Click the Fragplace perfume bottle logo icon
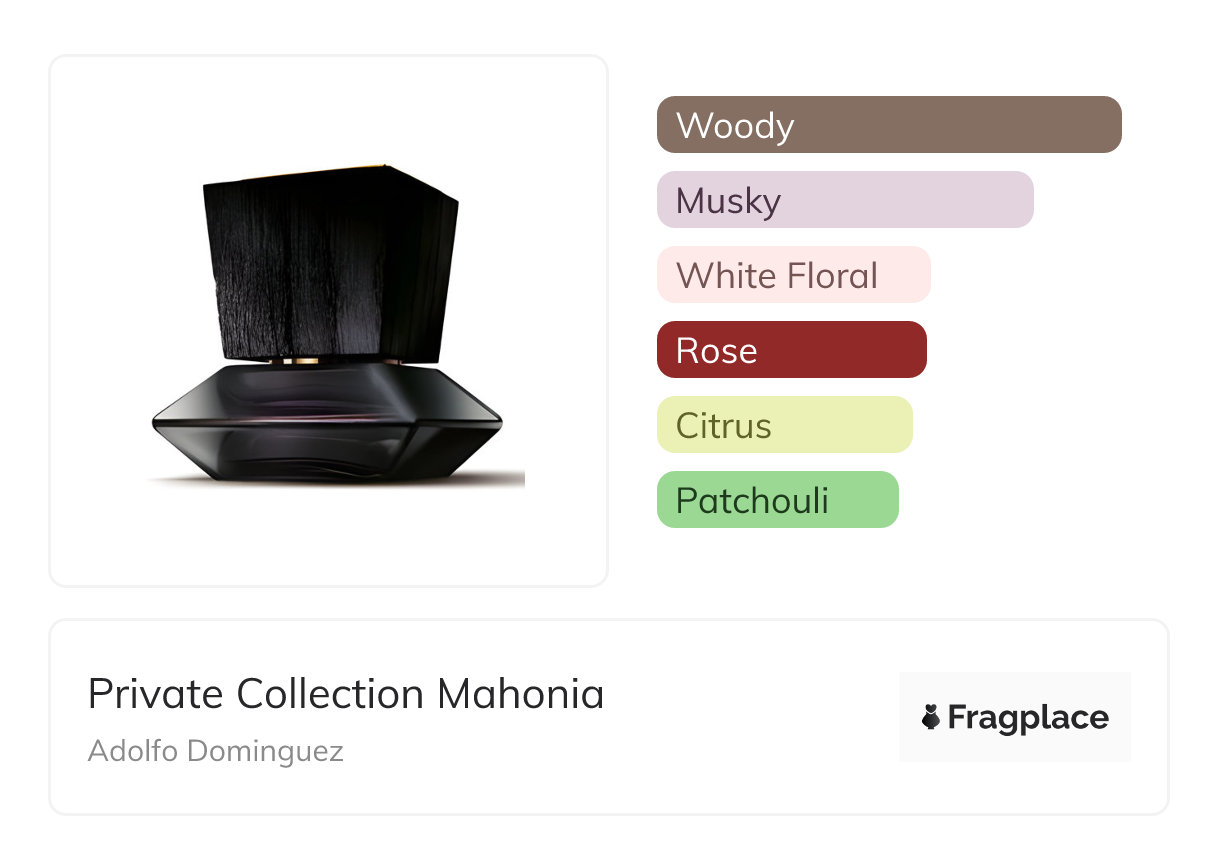The width and height of the screenshot is (1218, 864). [x=931, y=717]
